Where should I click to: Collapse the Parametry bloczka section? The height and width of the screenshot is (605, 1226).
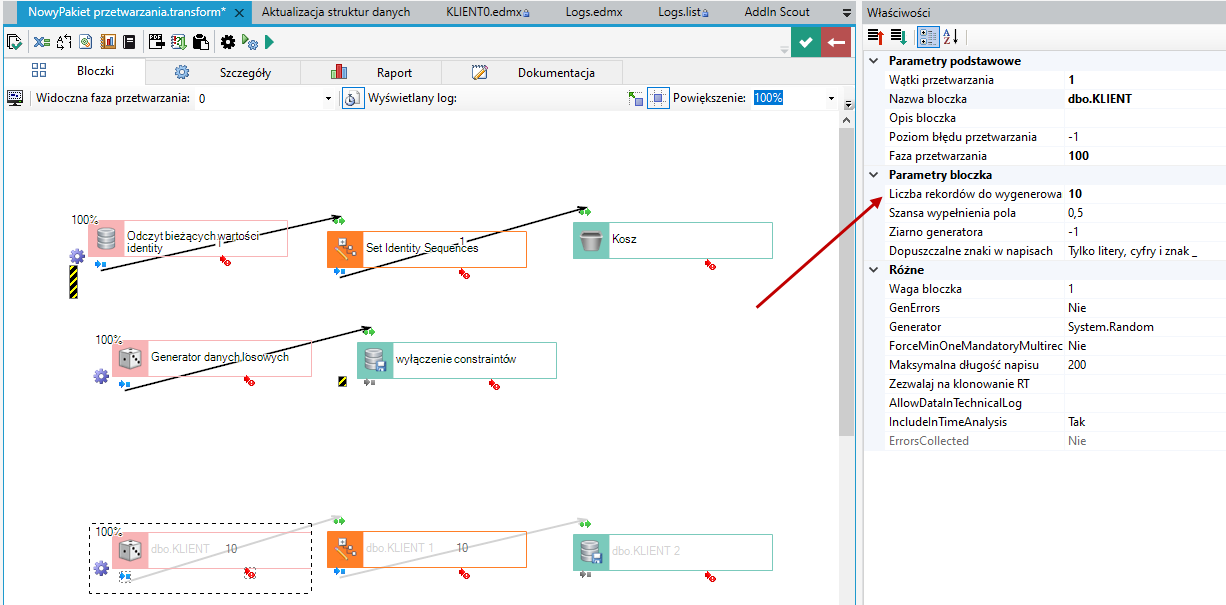pyautogui.click(x=875, y=175)
